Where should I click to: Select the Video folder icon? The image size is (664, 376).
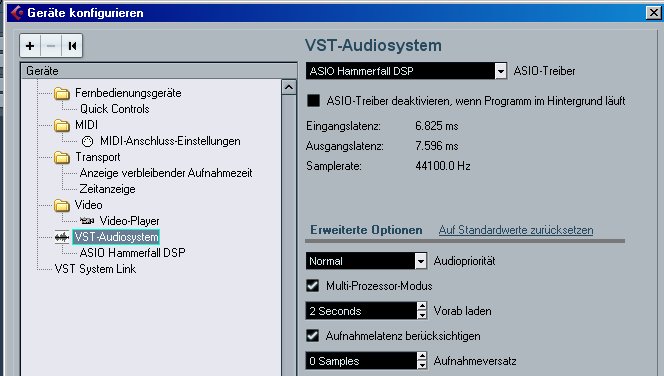[62, 205]
